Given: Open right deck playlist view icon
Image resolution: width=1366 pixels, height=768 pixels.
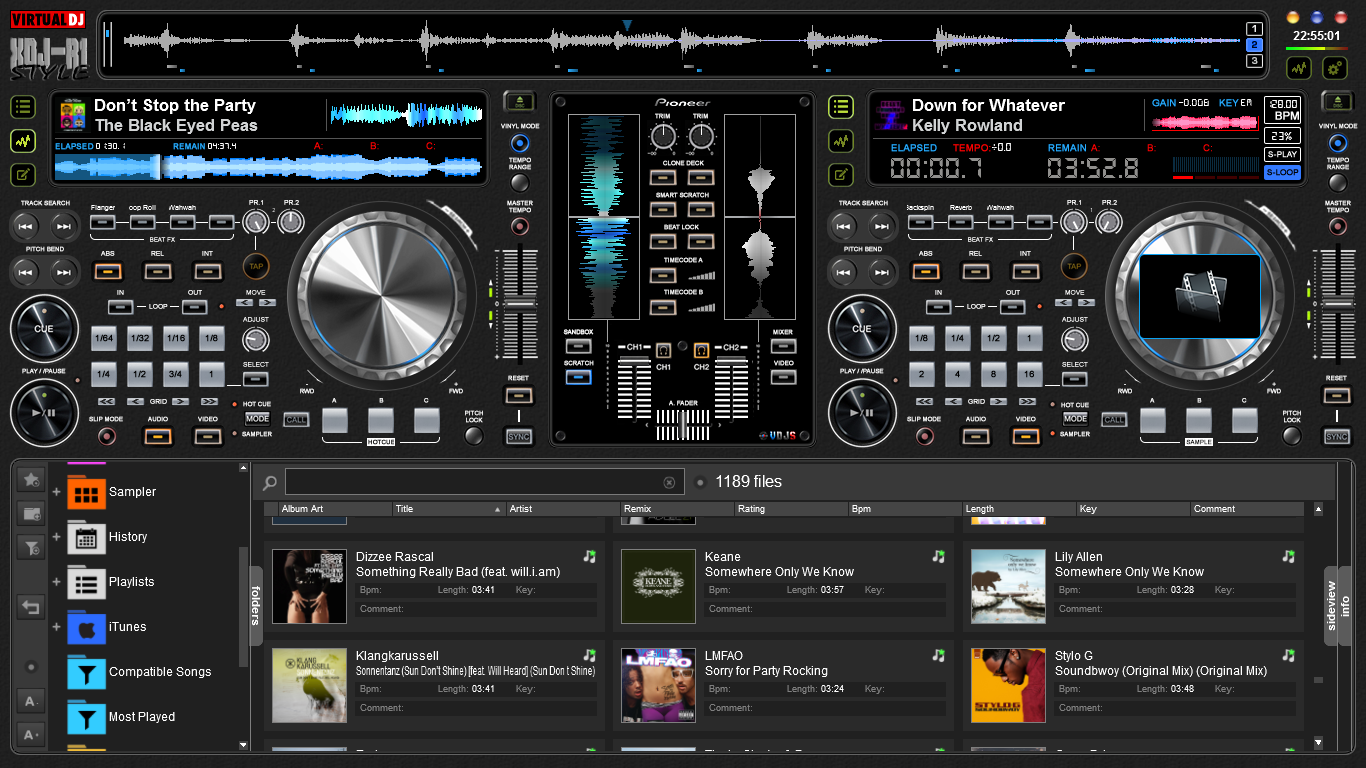Looking at the screenshot, I should (841, 107).
